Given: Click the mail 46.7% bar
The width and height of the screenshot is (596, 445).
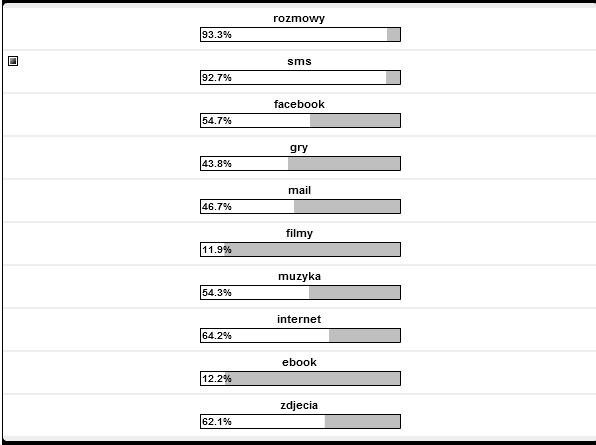Looking at the screenshot, I should tap(300, 206).
